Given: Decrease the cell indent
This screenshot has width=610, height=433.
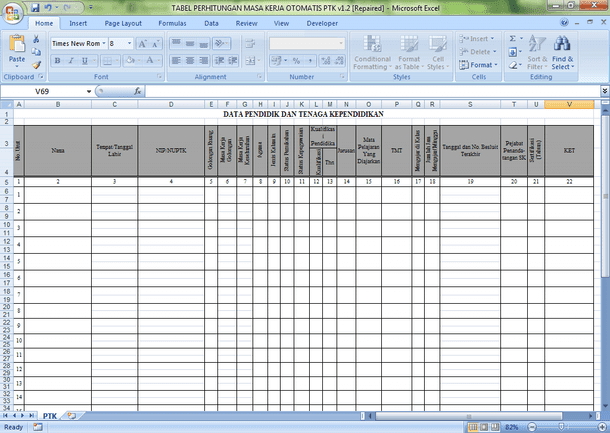Looking at the screenshot, I should coord(219,61).
